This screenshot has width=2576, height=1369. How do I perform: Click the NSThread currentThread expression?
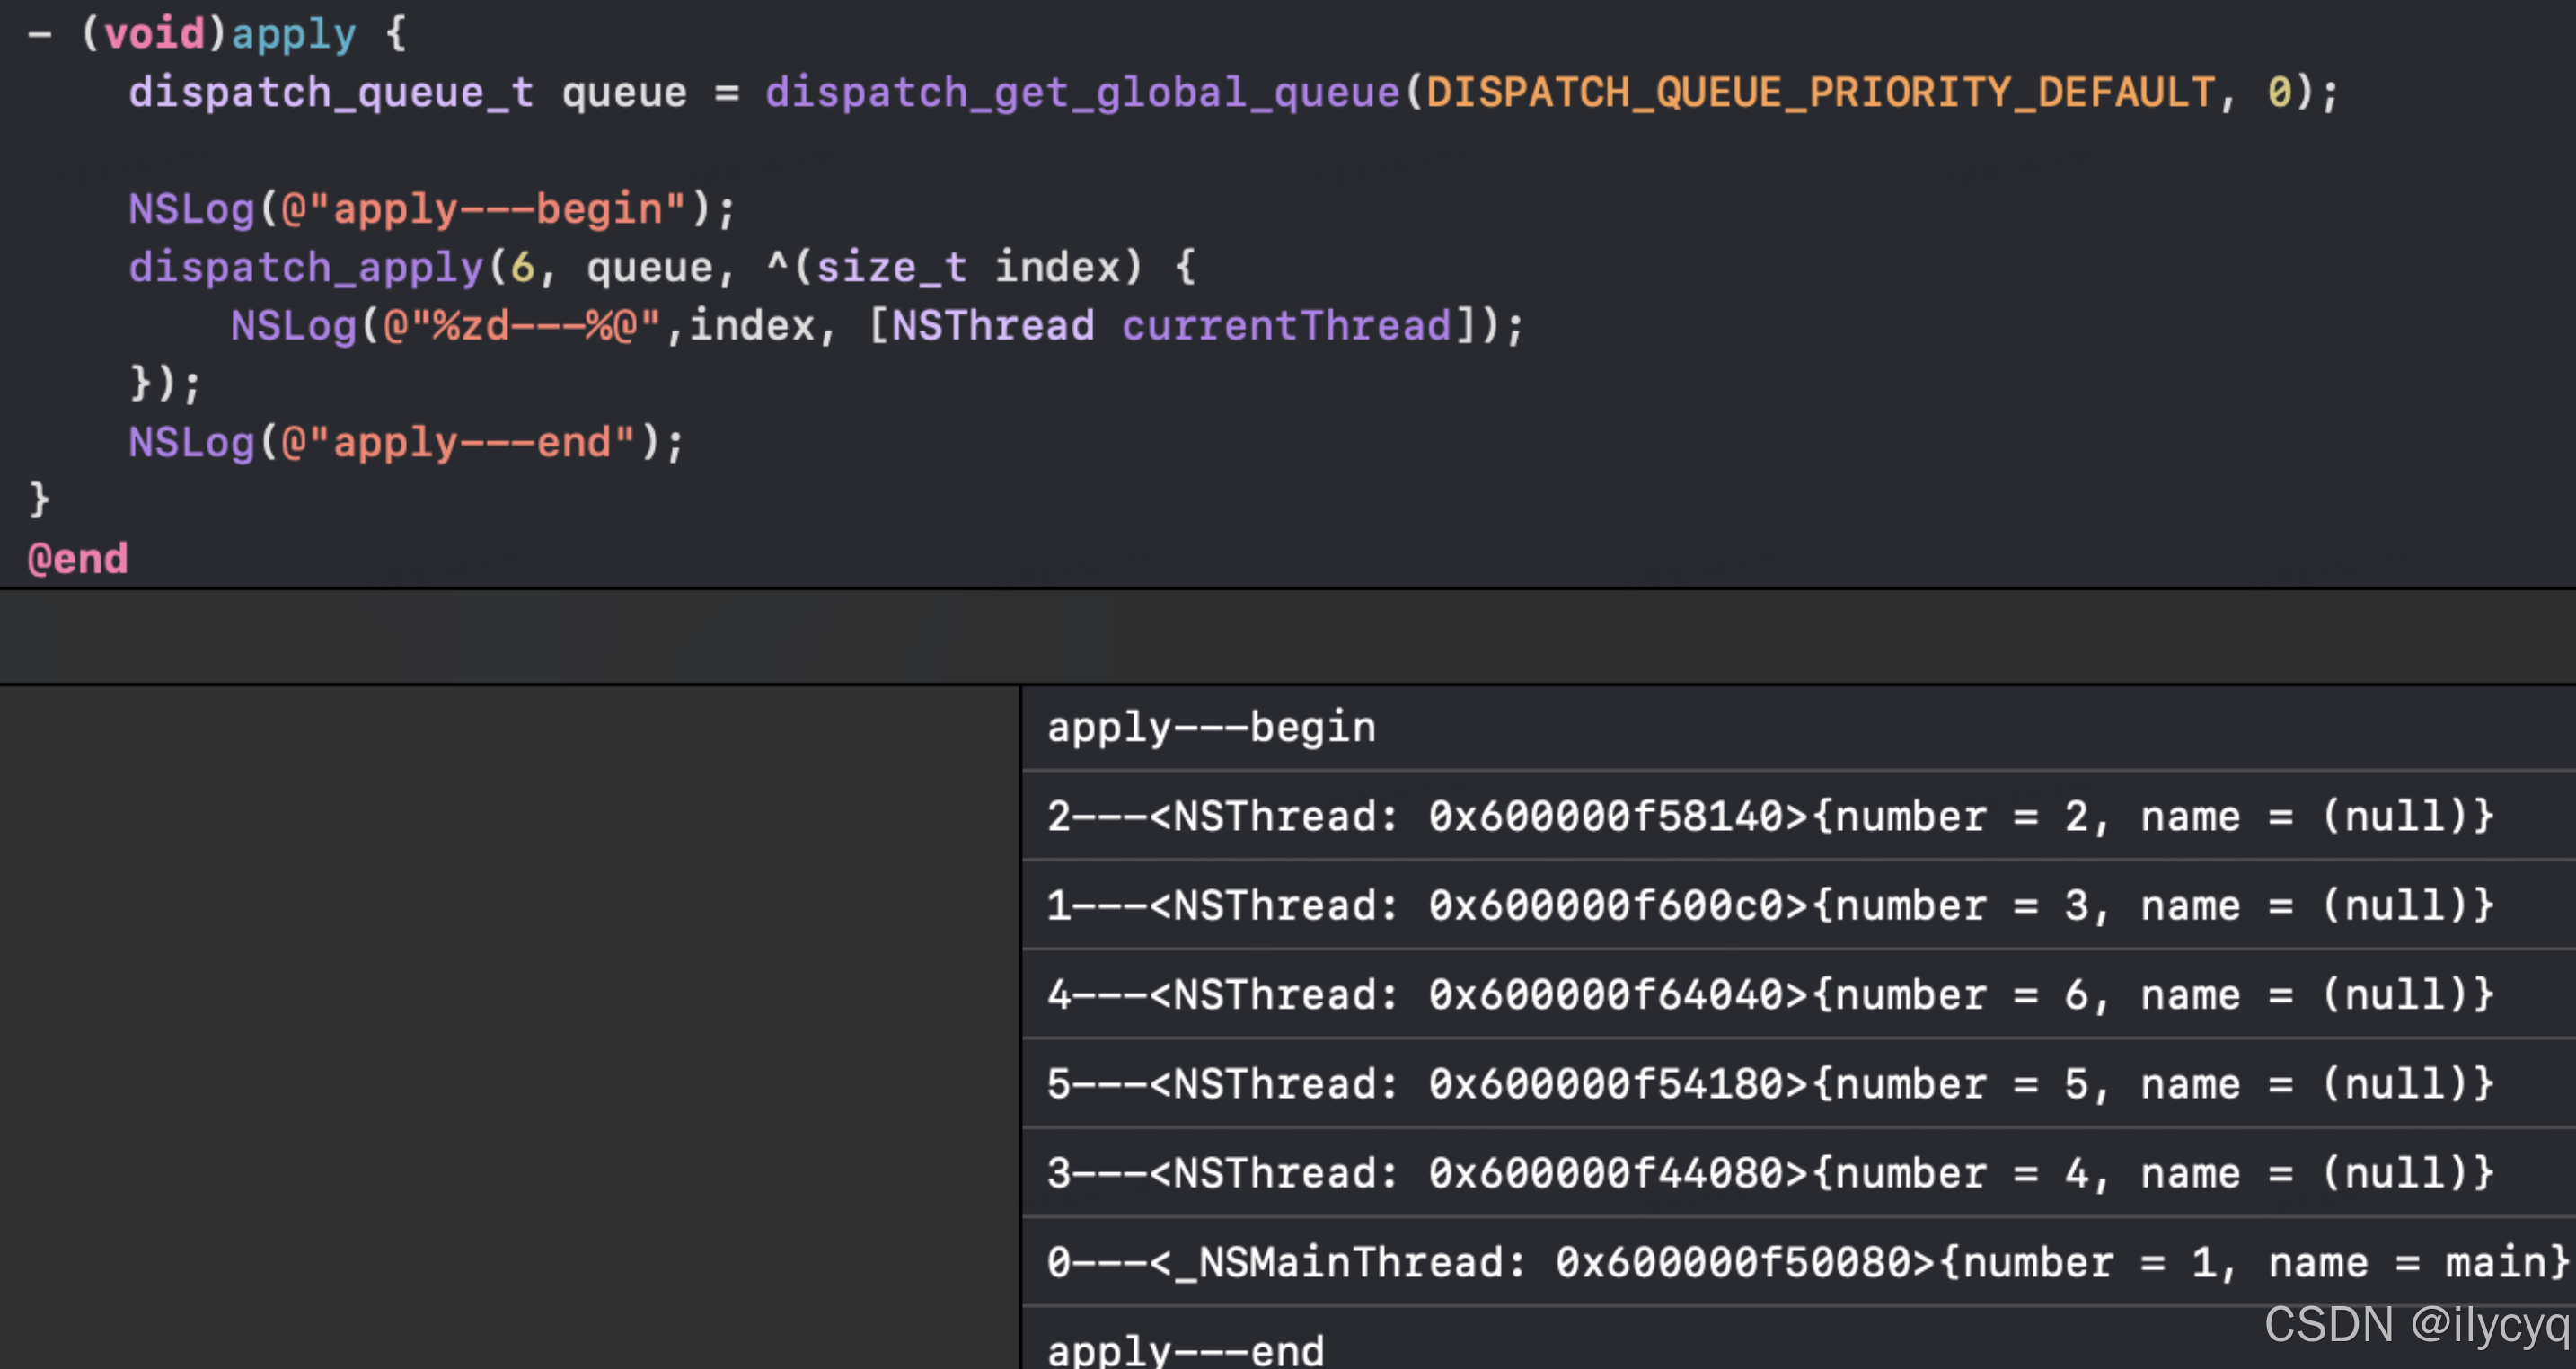point(1172,326)
